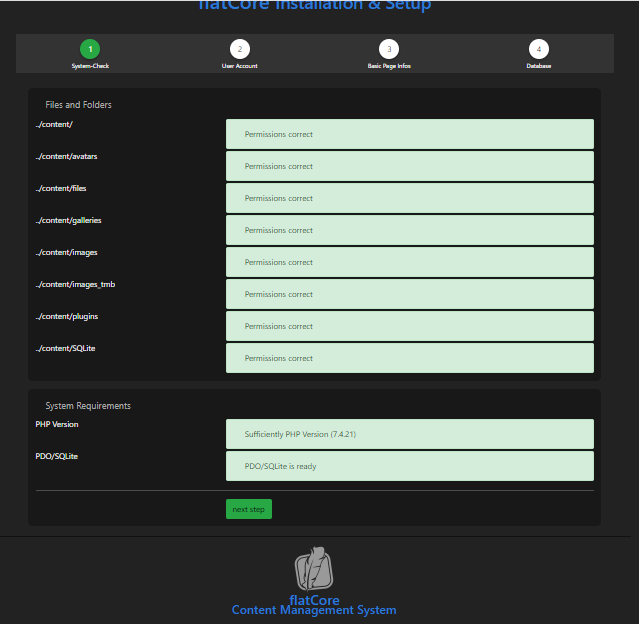
Task: Select step 2 User Account circle
Action: tap(239, 49)
